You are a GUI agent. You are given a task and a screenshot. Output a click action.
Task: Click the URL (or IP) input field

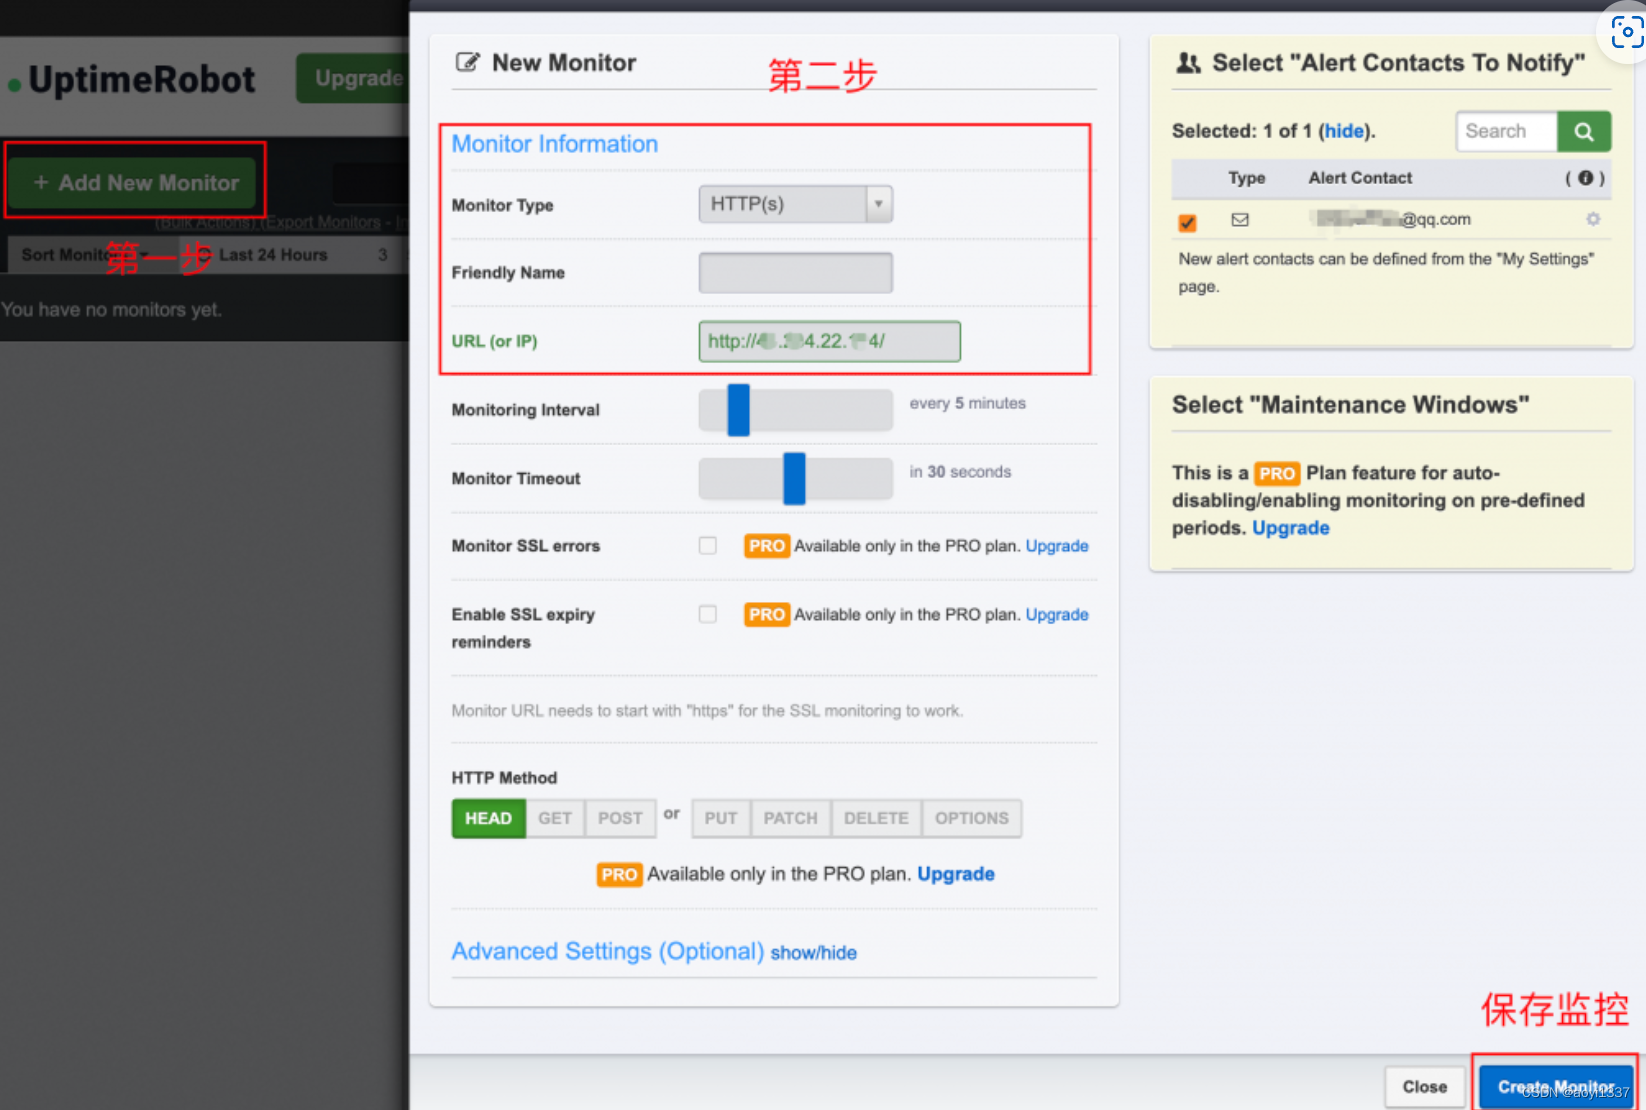pyautogui.click(x=829, y=341)
